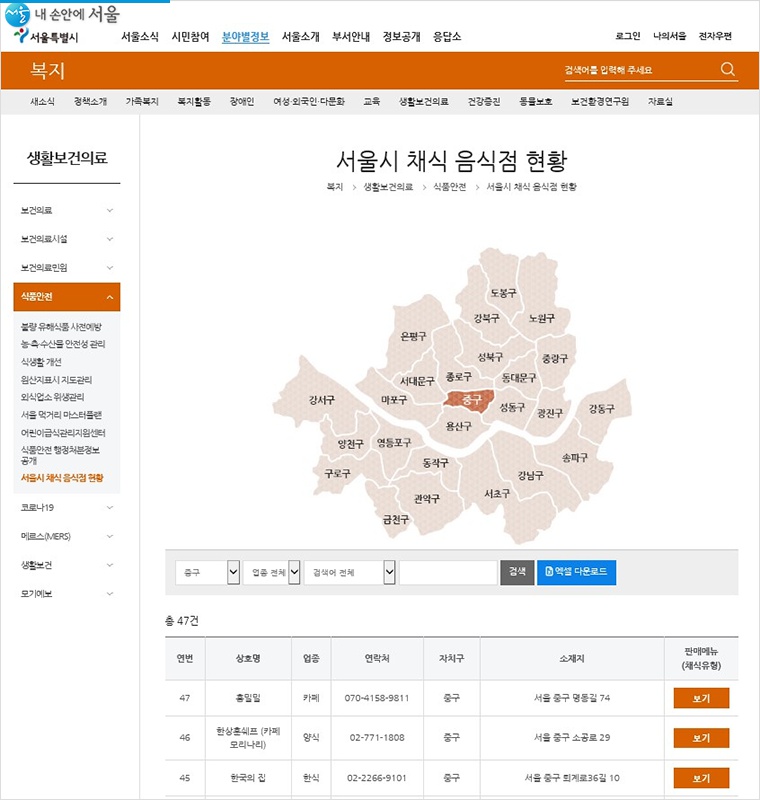
Task: Open 외식업소 위생관리 sidebar link
Action: coord(52,397)
